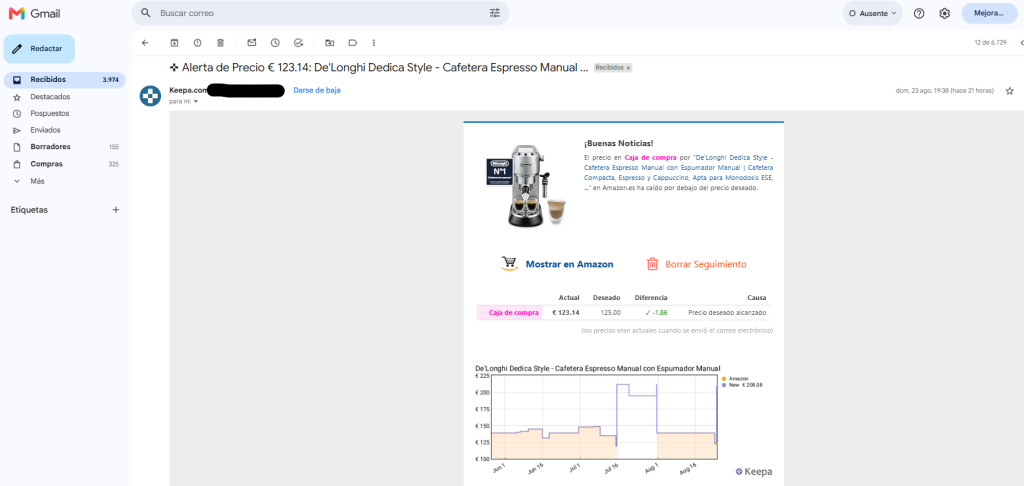Expand recipient details arrow next to para mí

coord(195,102)
